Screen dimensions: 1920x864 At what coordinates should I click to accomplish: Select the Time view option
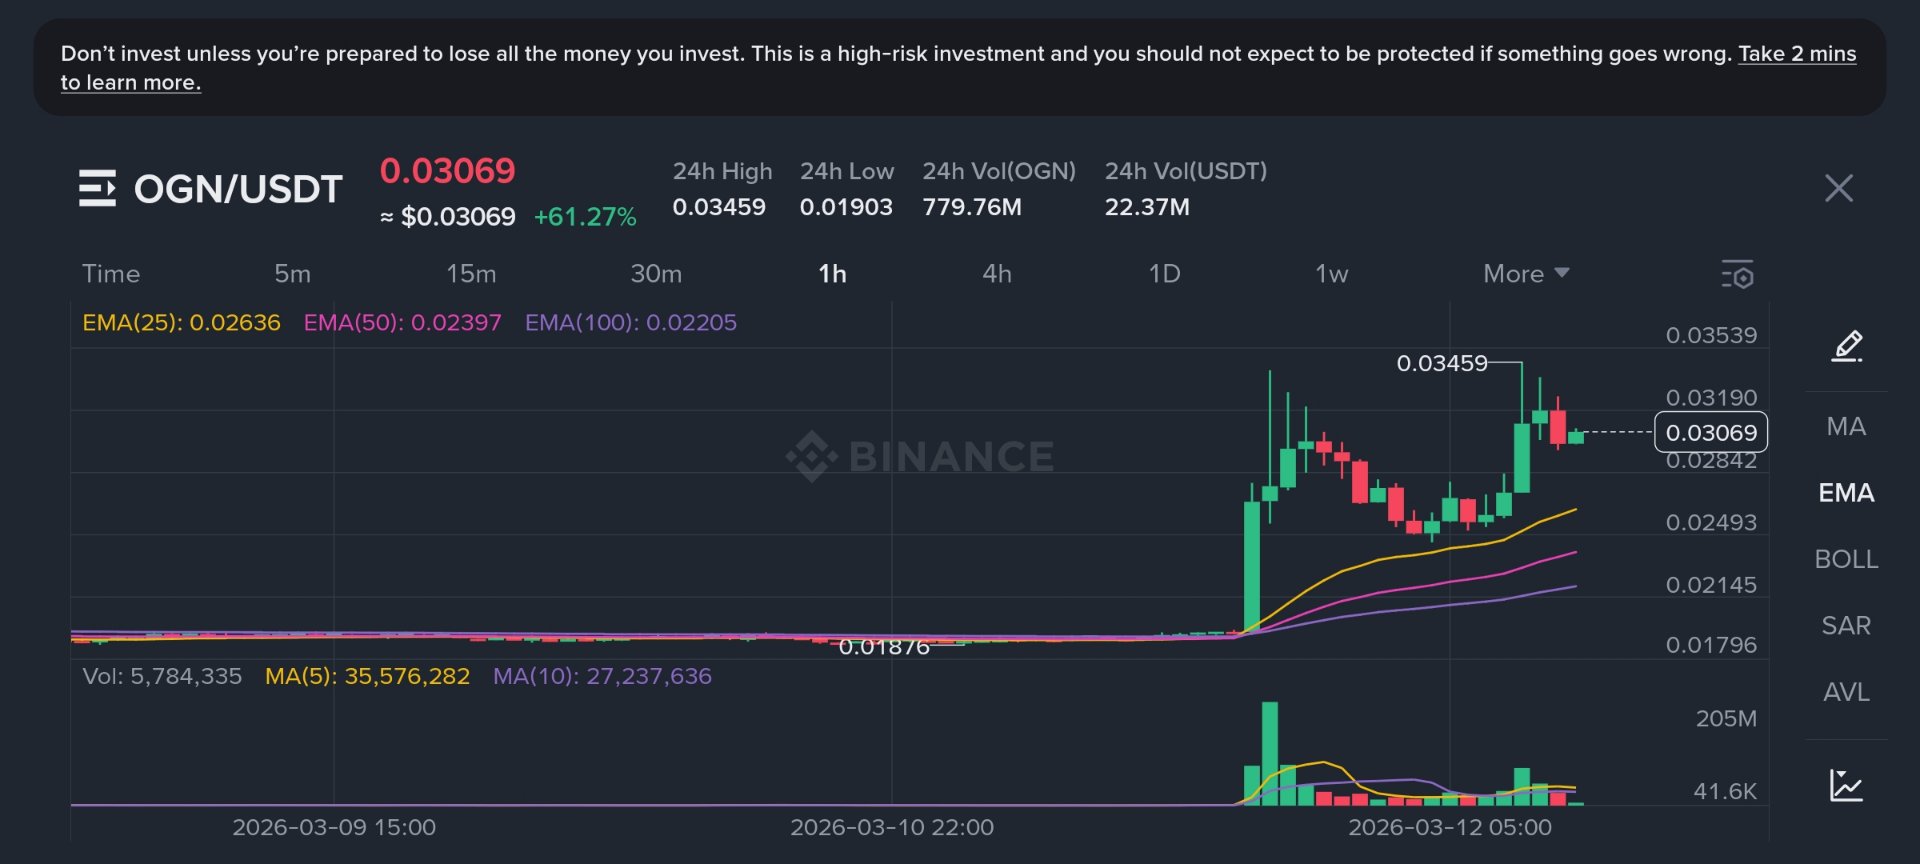pos(111,273)
